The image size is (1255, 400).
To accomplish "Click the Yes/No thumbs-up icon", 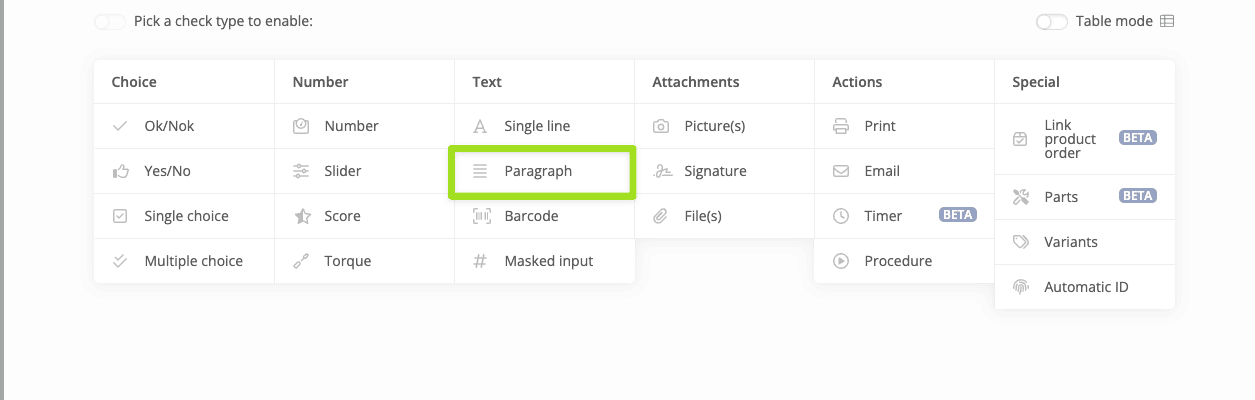I will (121, 171).
